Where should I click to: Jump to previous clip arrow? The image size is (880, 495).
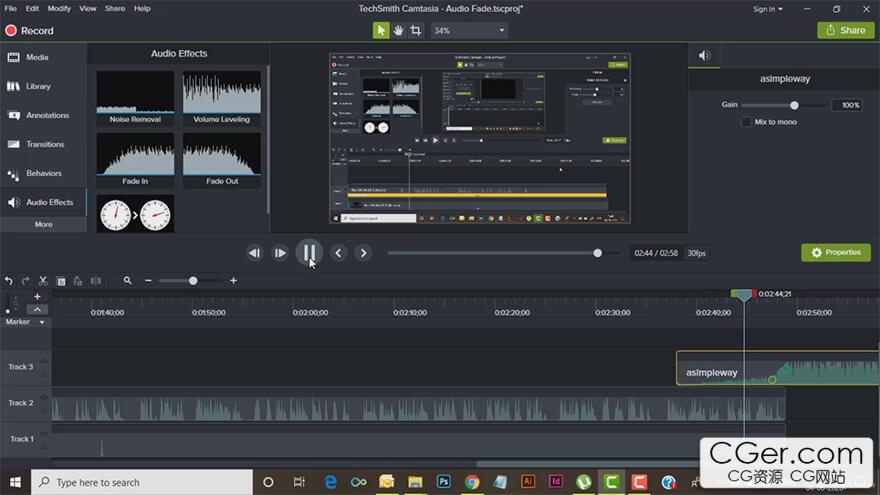click(x=338, y=253)
